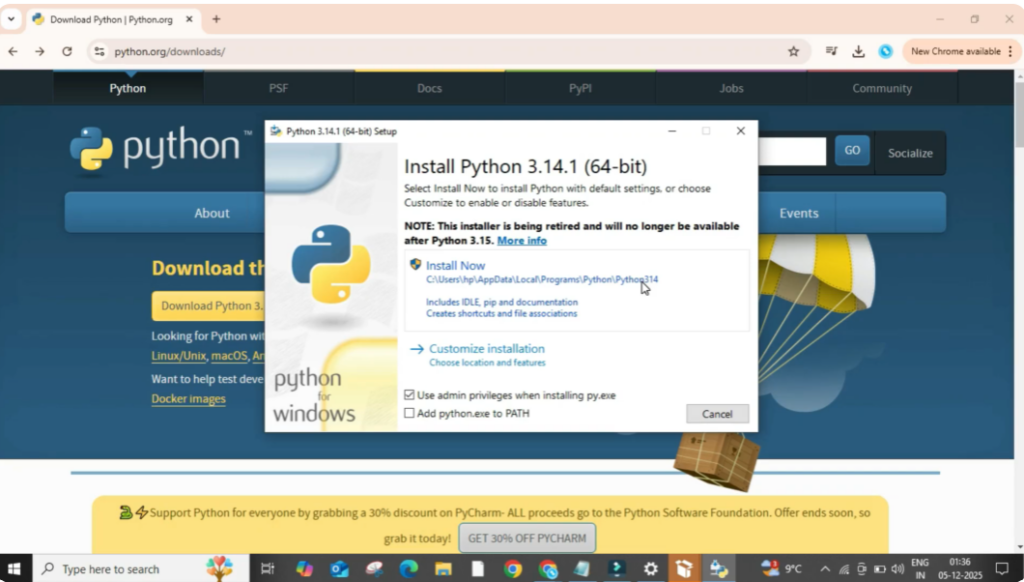This screenshot has width=1024, height=582.
Task: View site information icon in address bar
Action: [98, 52]
